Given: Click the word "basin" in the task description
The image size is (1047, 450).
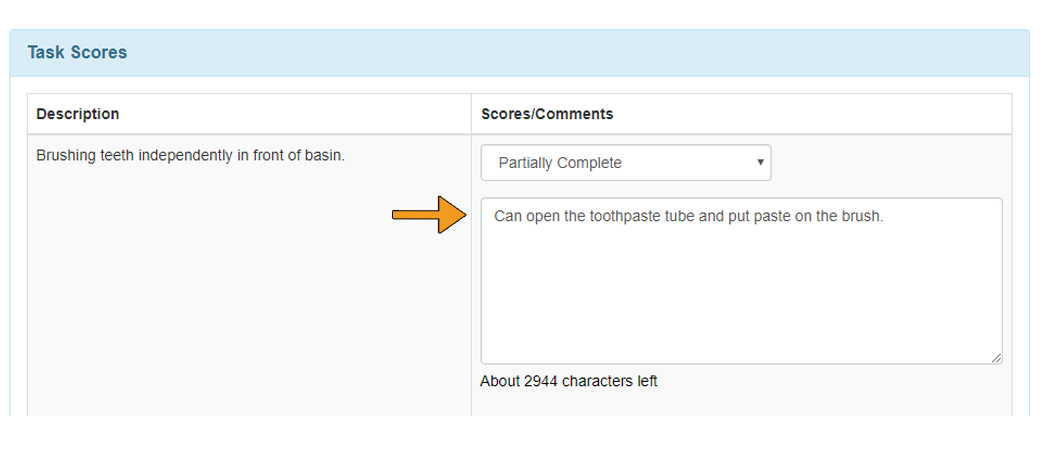Looking at the screenshot, I should pos(325,156).
